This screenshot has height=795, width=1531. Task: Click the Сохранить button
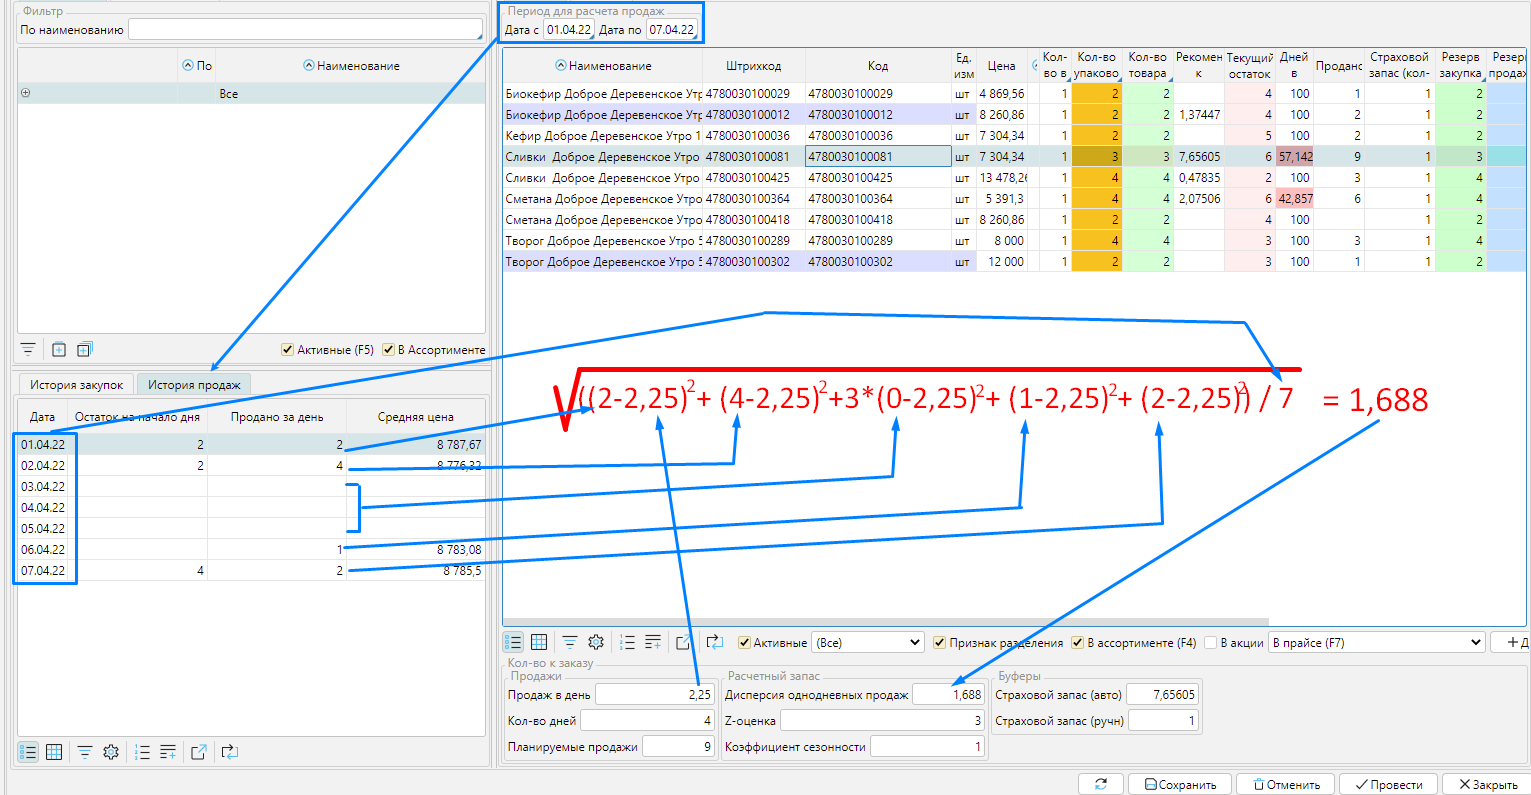click(1180, 785)
